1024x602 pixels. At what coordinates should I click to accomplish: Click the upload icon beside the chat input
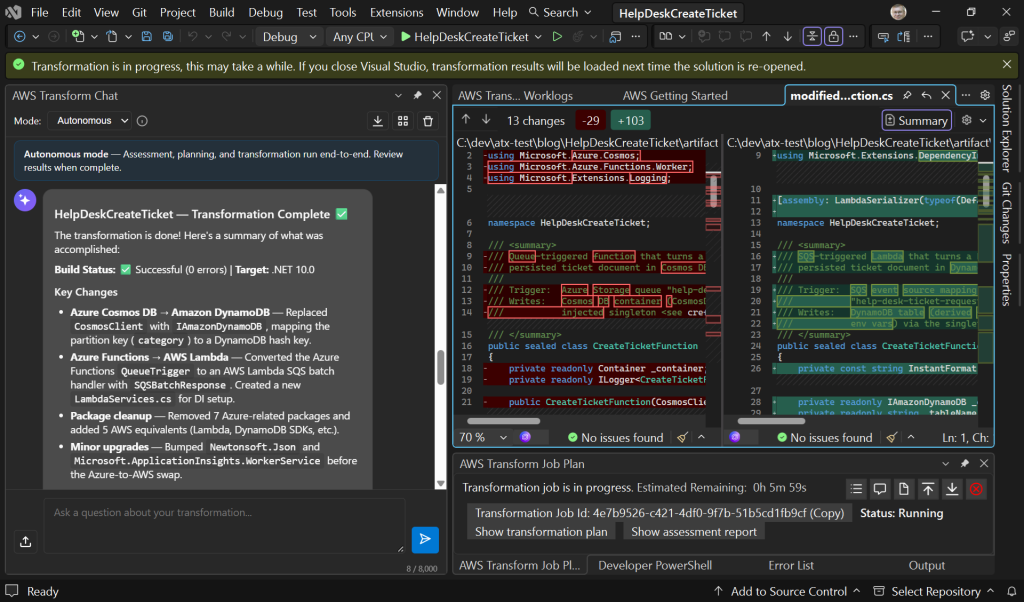[x=25, y=541]
